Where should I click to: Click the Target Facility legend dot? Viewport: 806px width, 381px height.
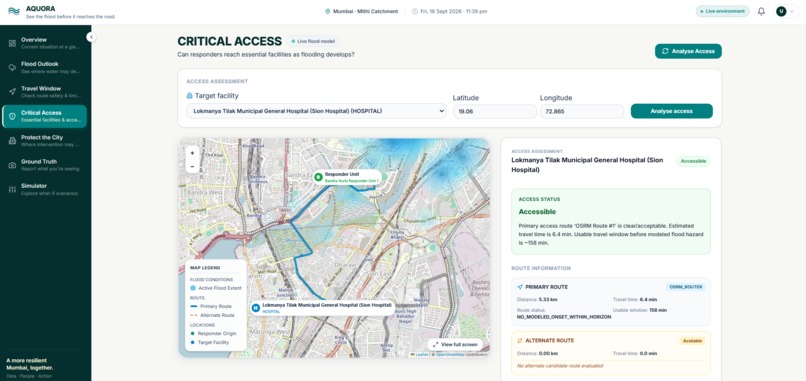click(x=192, y=342)
